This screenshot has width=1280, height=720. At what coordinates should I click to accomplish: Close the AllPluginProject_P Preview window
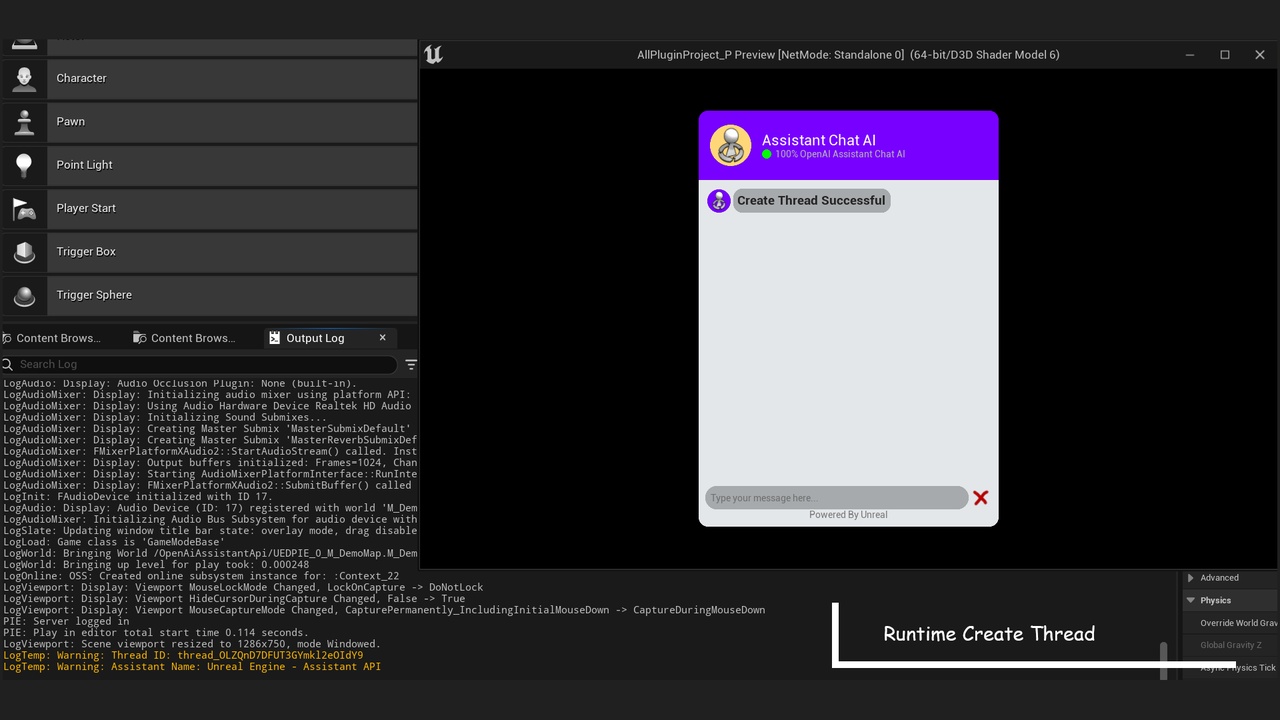(x=1260, y=55)
